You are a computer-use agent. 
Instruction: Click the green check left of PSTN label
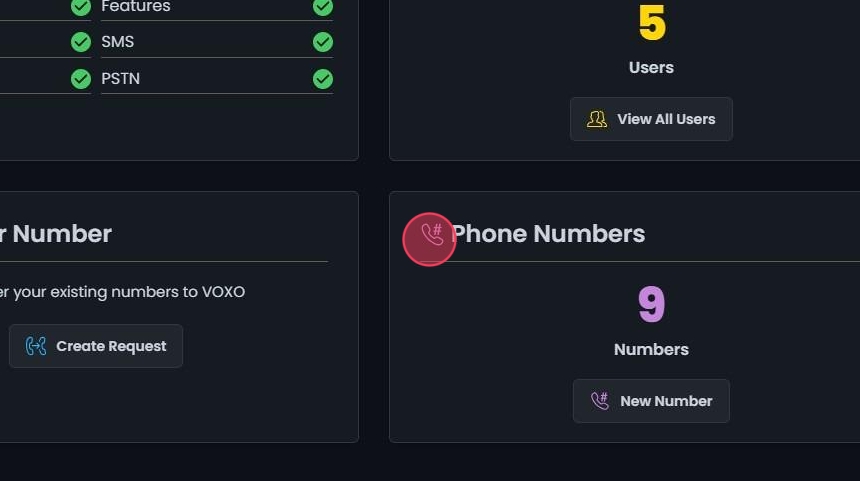click(x=81, y=78)
